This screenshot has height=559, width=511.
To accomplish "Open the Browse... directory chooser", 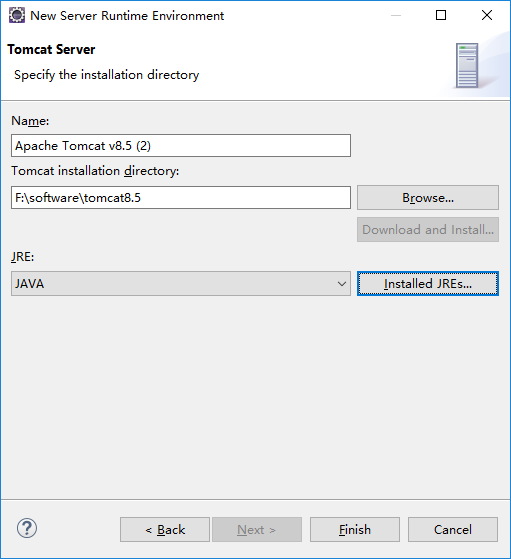I will click(x=428, y=198).
